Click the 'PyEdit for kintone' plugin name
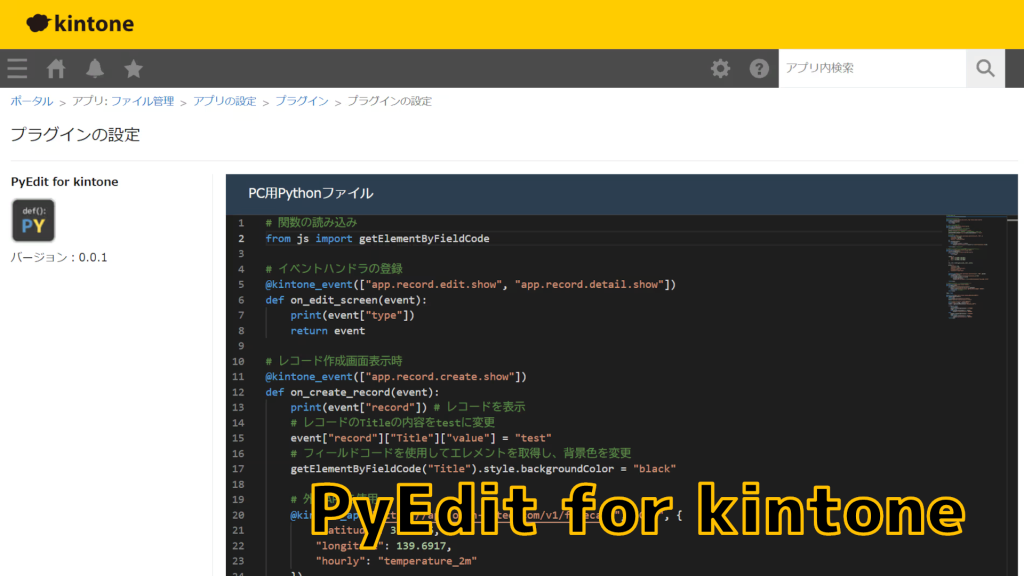This screenshot has height=576, width=1024. [x=65, y=182]
